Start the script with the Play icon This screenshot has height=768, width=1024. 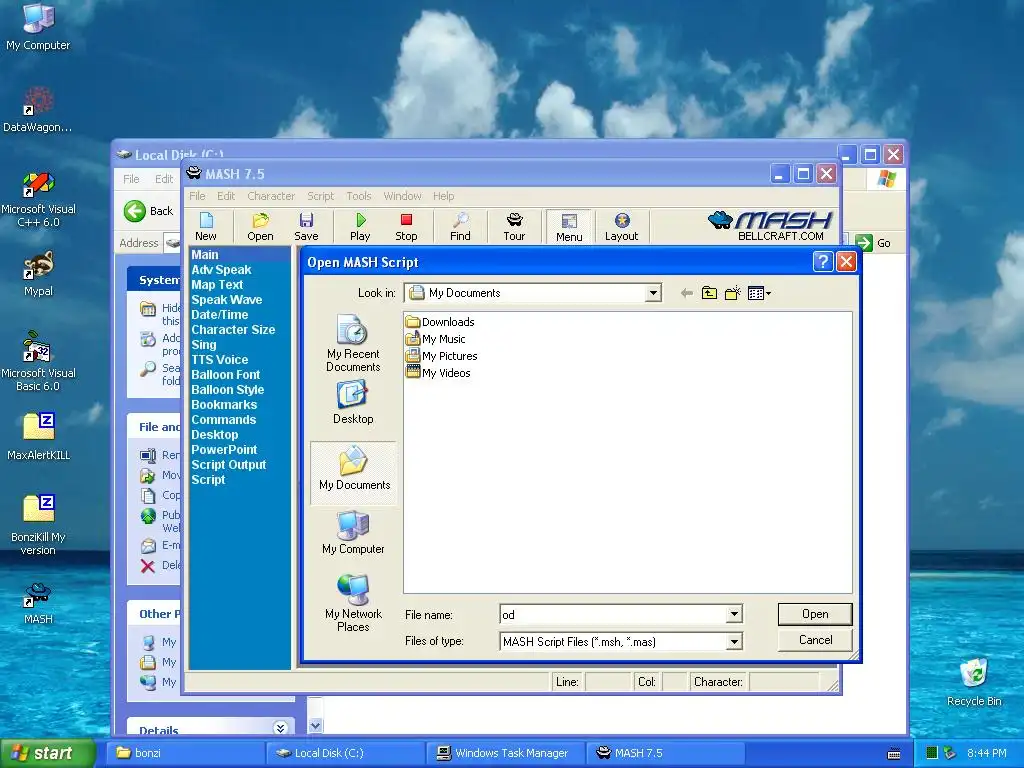click(360, 226)
